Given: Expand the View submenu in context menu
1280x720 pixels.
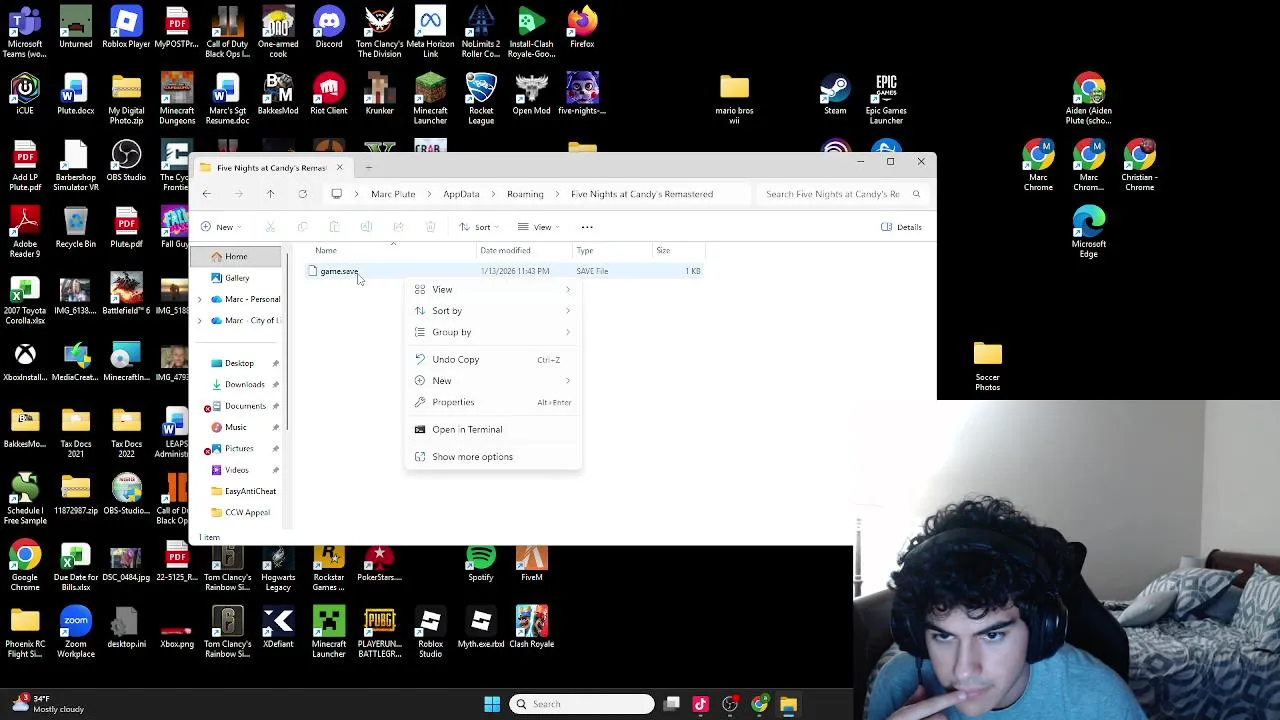Looking at the screenshot, I should [493, 290].
